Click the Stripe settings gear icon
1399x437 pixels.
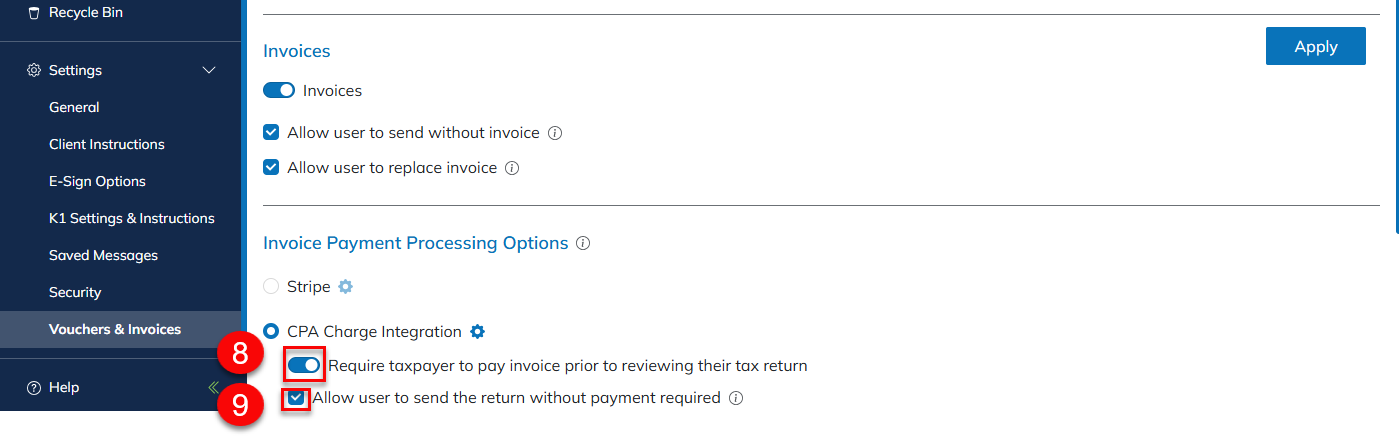coord(346,287)
